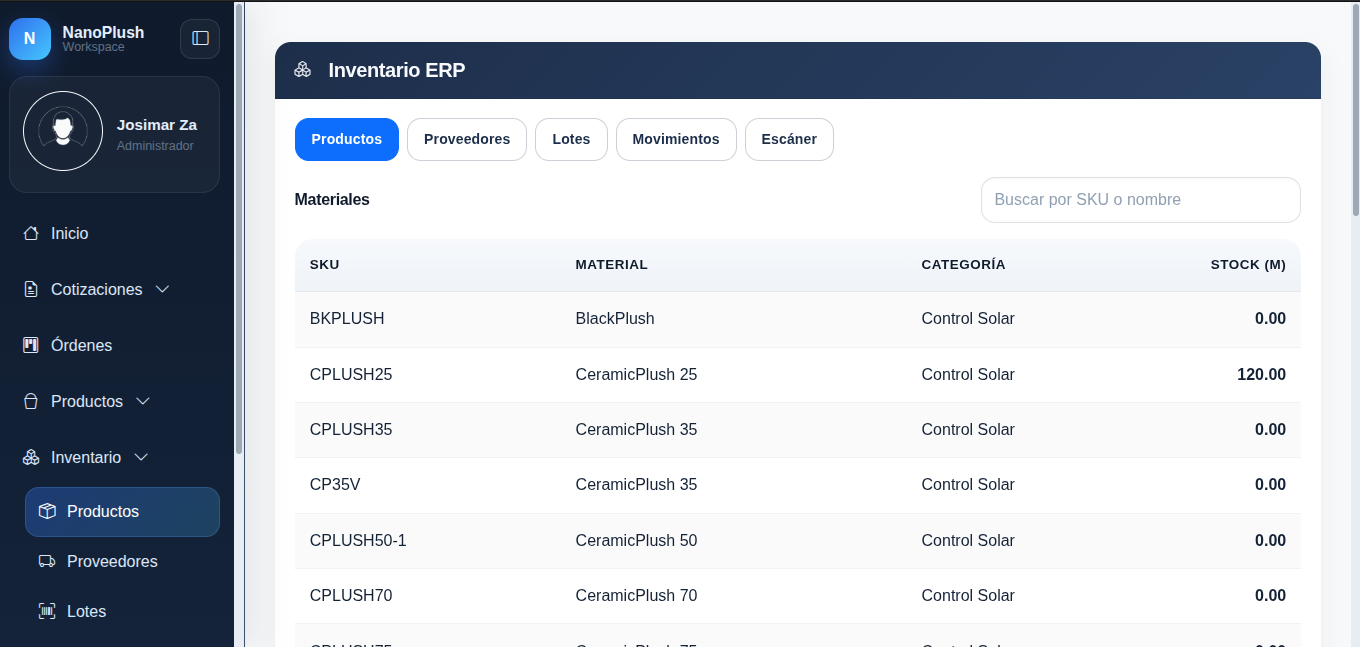Click the Inventario ERP title
The image size is (1360, 647).
pos(397,70)
